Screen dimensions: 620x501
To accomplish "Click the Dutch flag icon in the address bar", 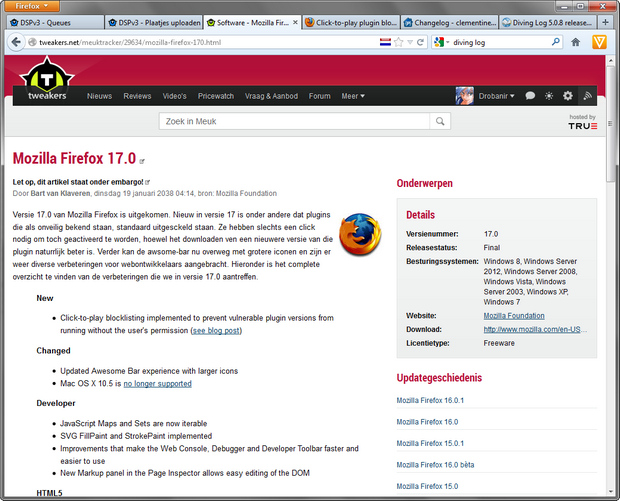I will (x=385, y=42).
